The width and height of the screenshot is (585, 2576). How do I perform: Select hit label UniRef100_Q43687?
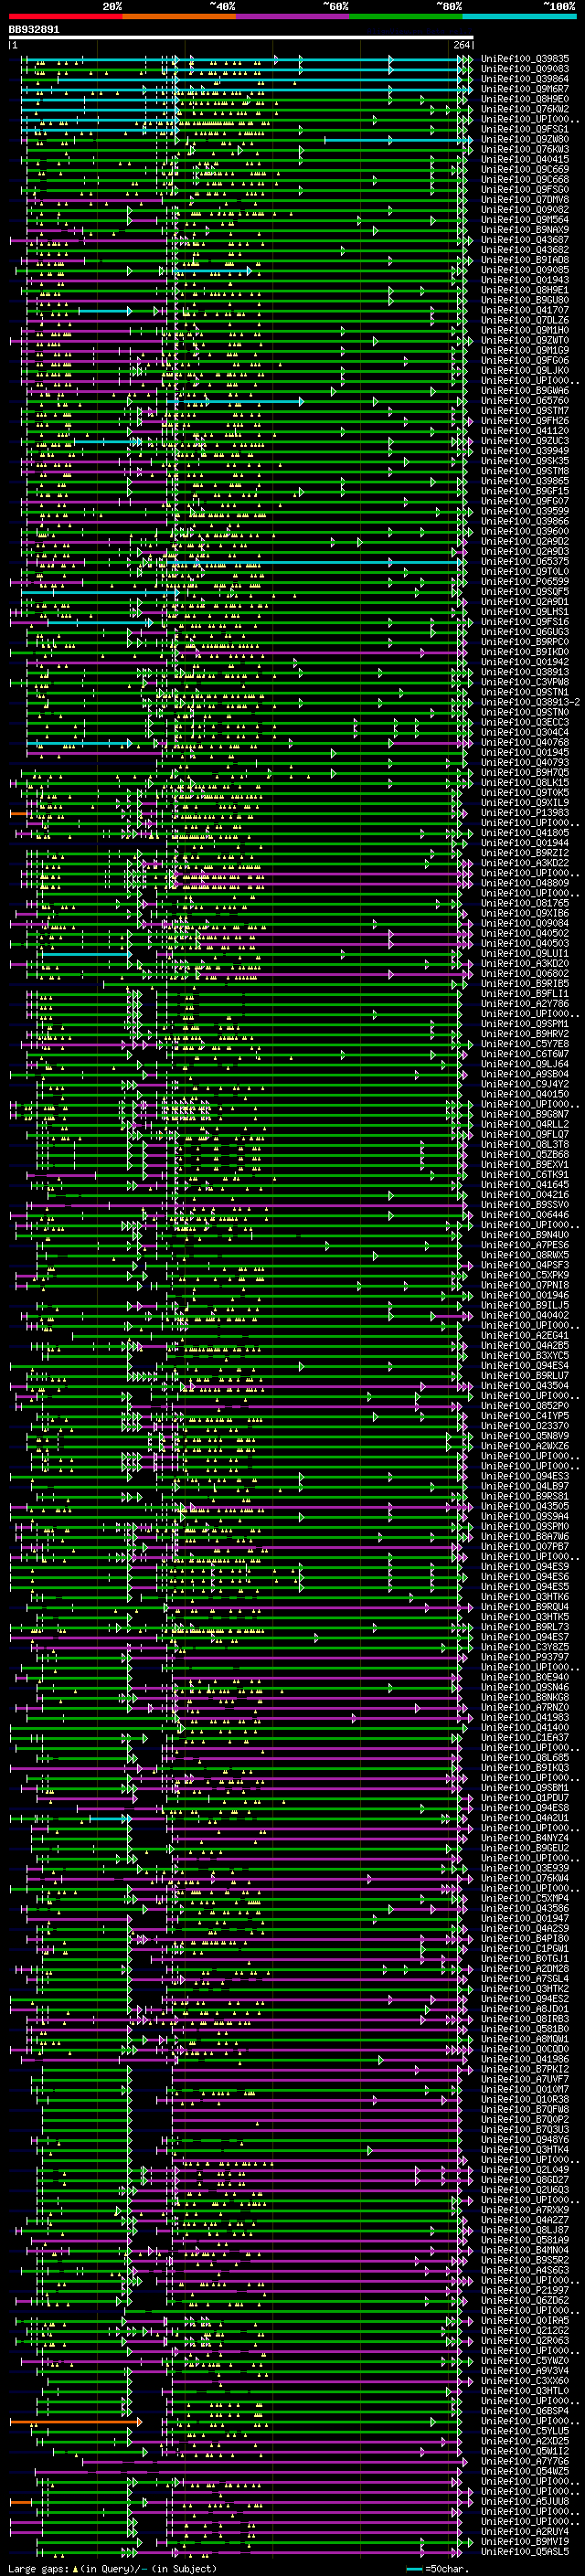click(525, 240)
